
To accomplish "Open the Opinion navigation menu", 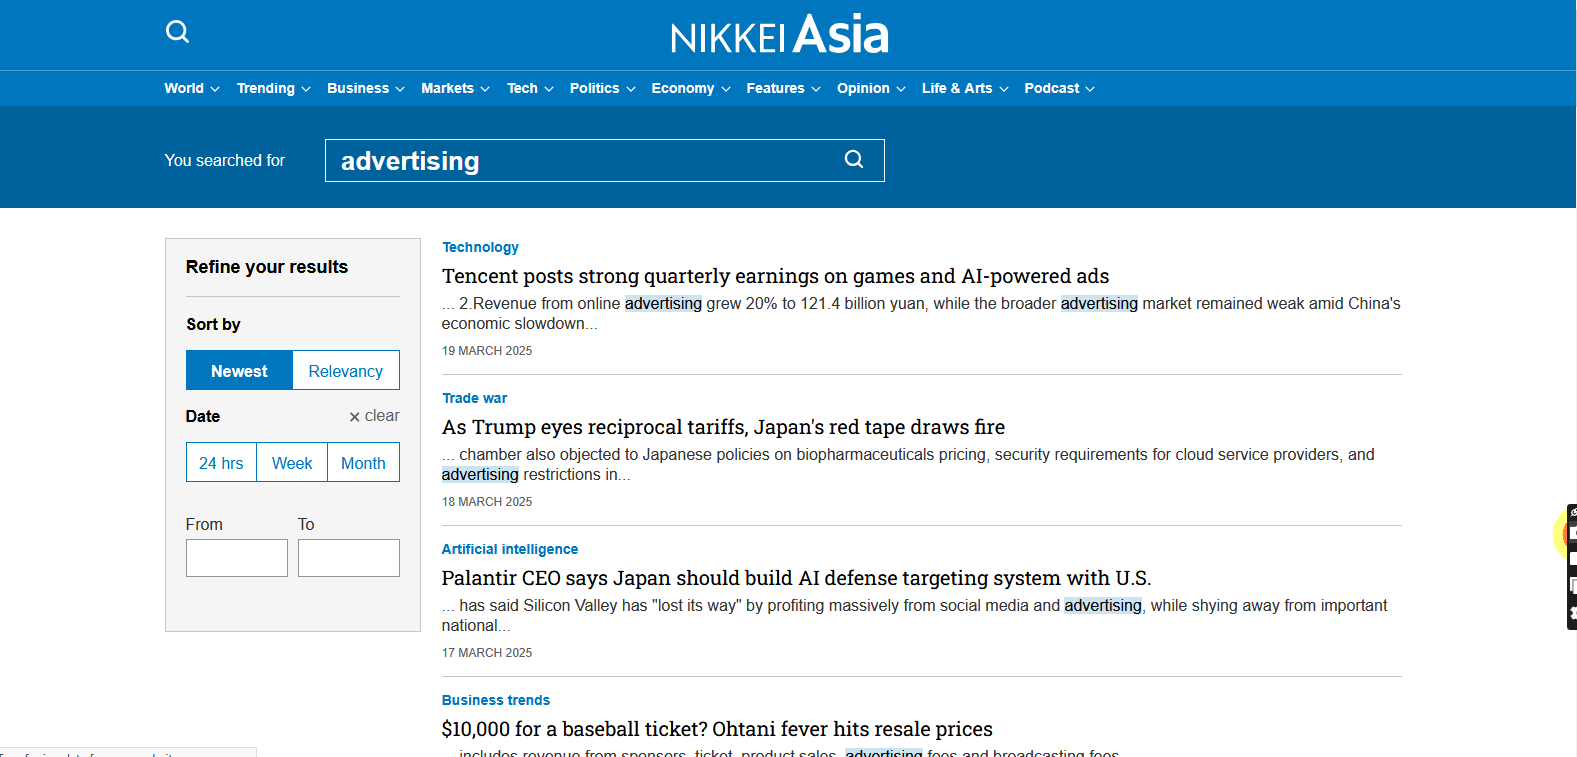I will tap(870, 89).
